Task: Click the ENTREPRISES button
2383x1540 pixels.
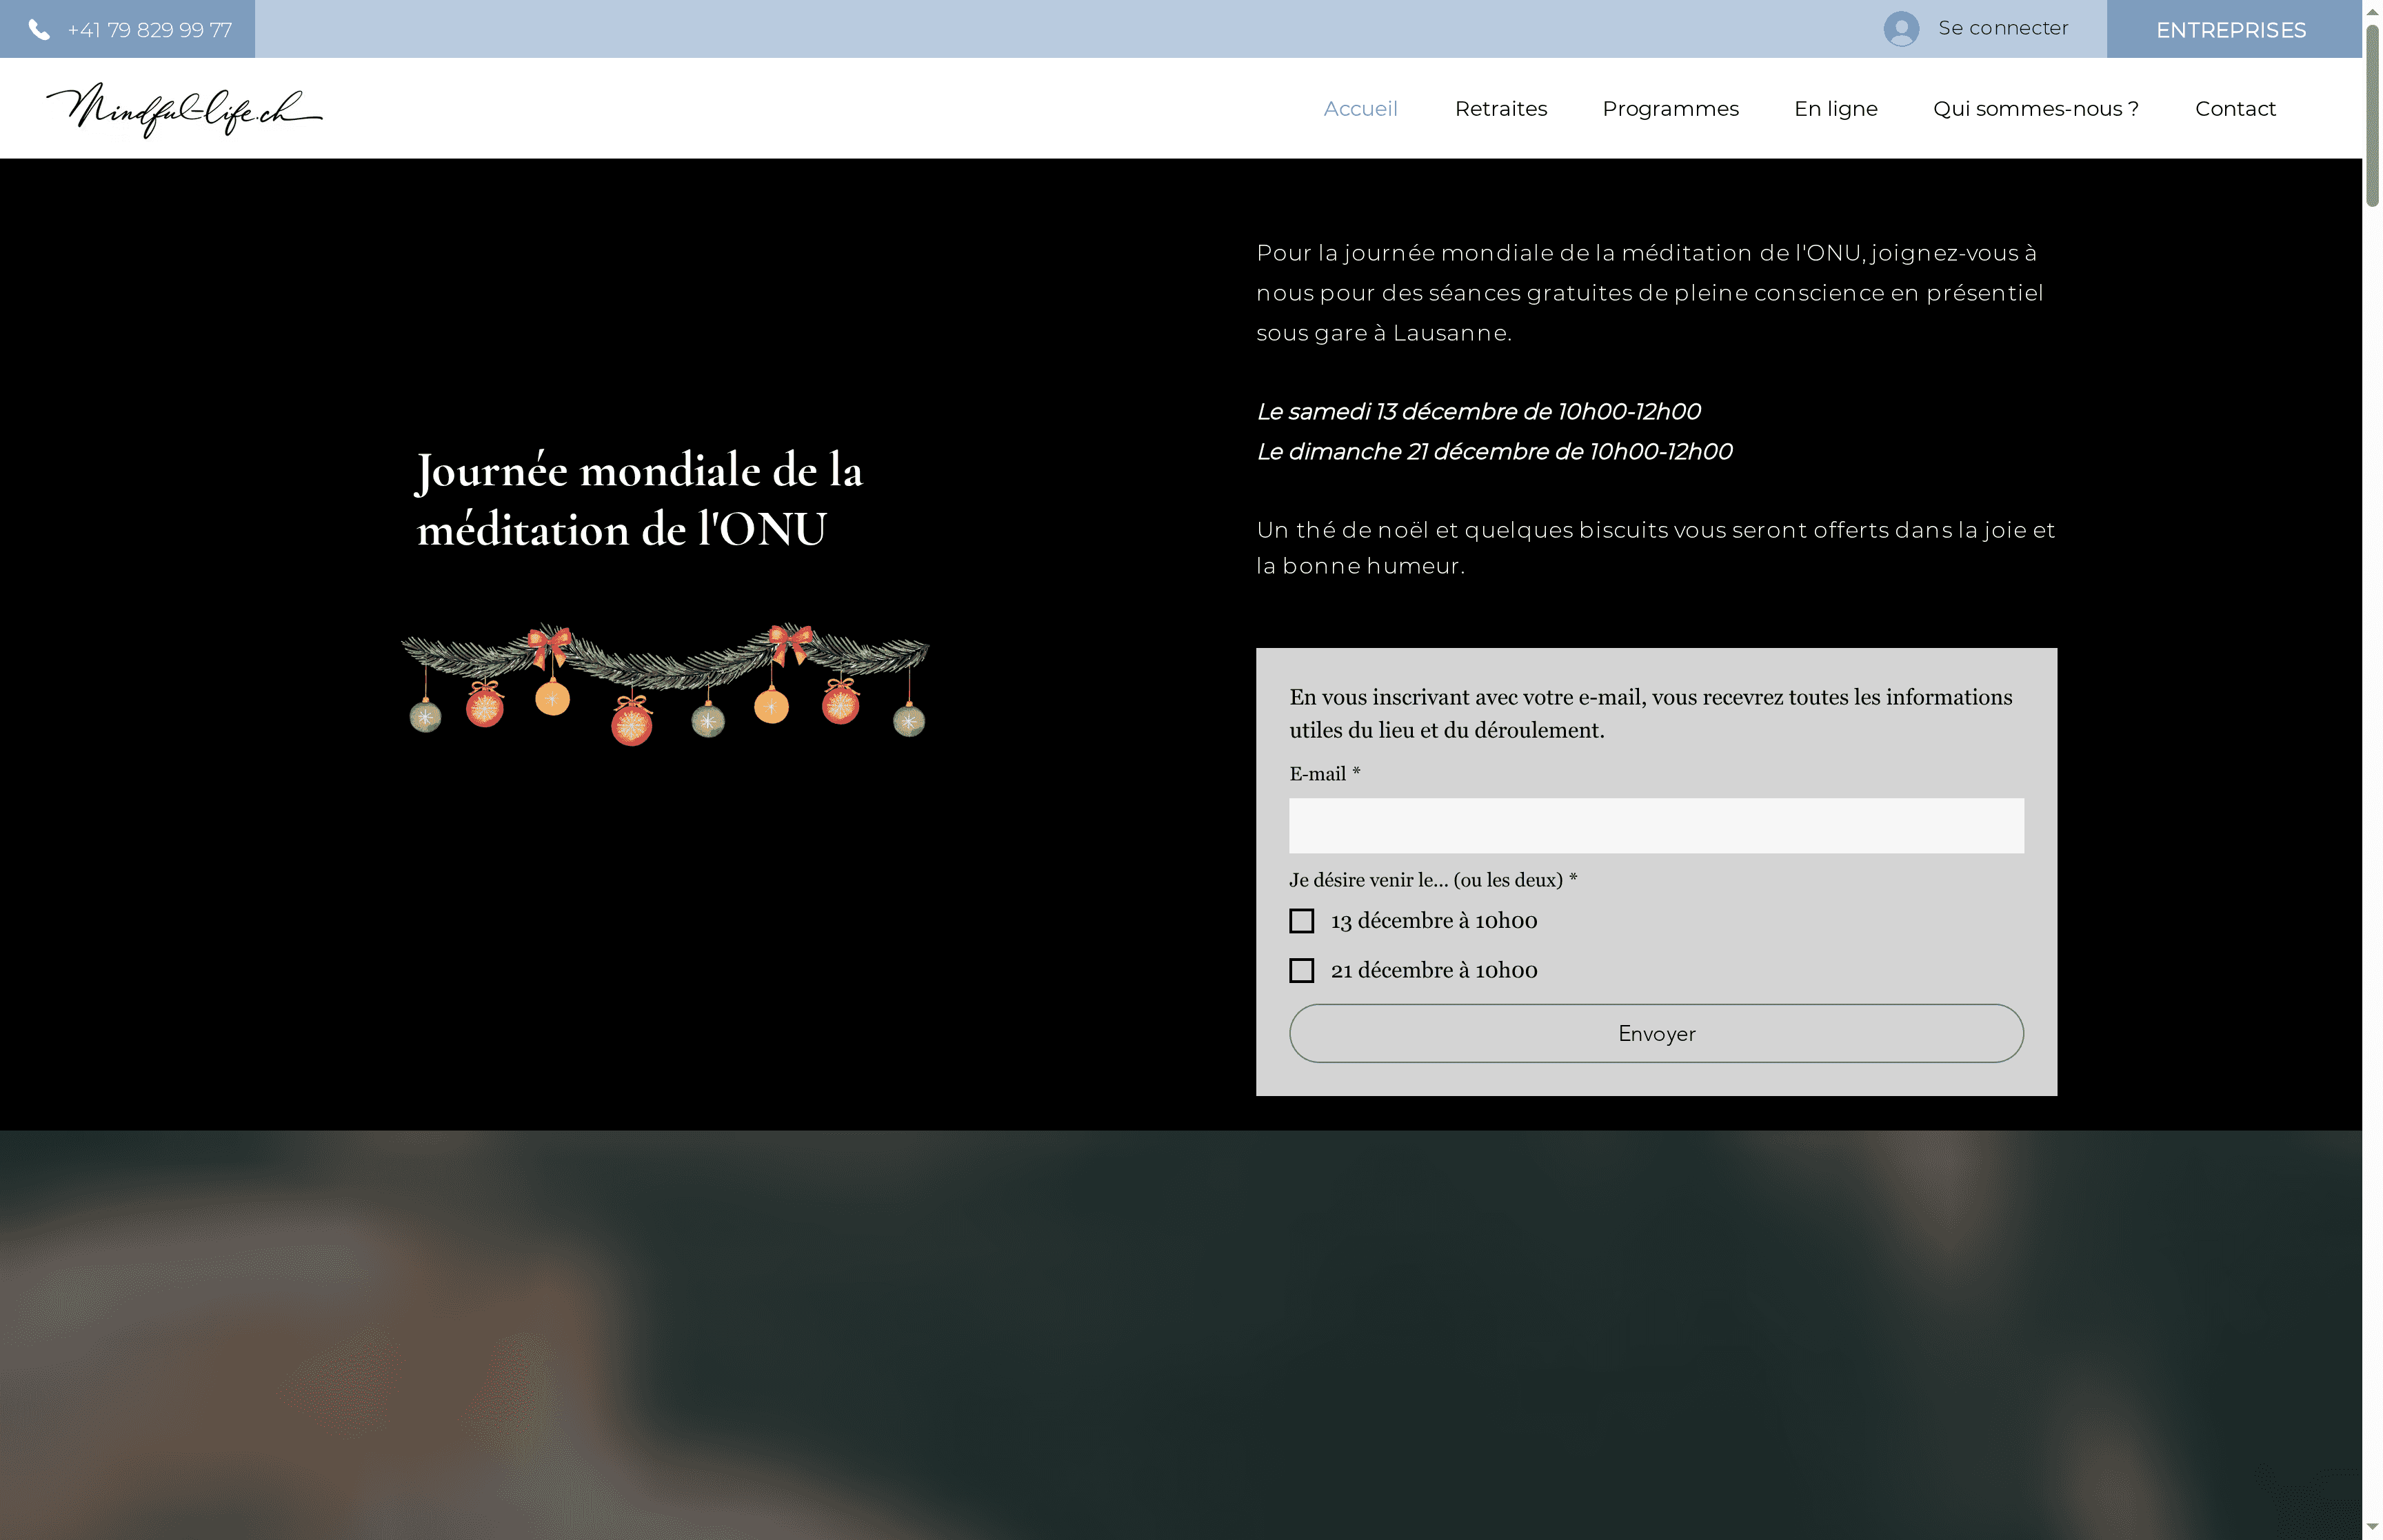Action: [2231, 29]
